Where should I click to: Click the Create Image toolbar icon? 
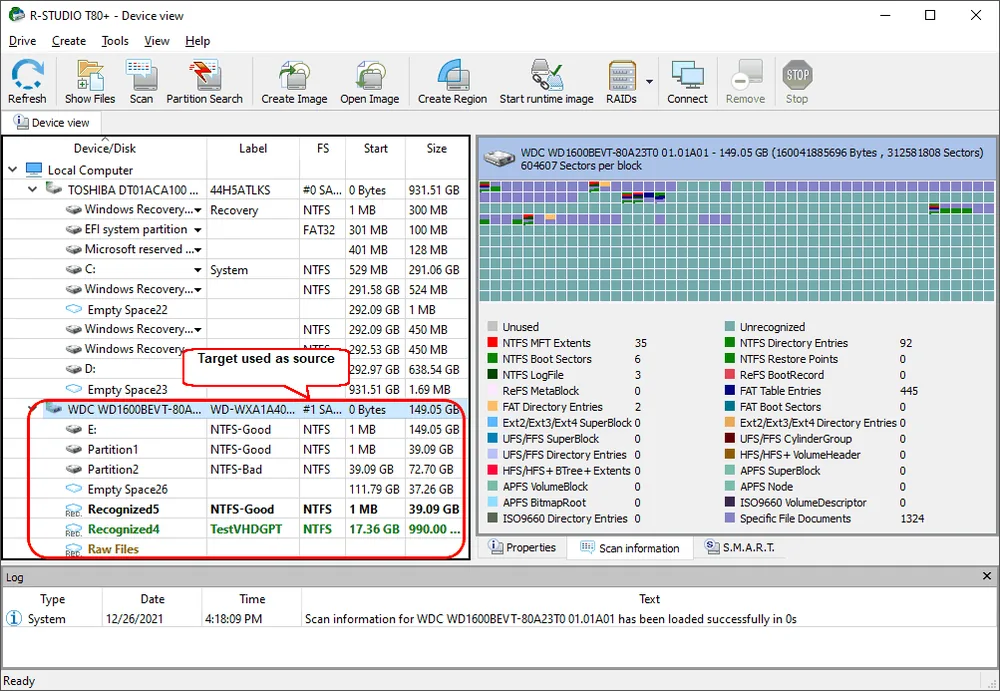[x=294, y=82]
